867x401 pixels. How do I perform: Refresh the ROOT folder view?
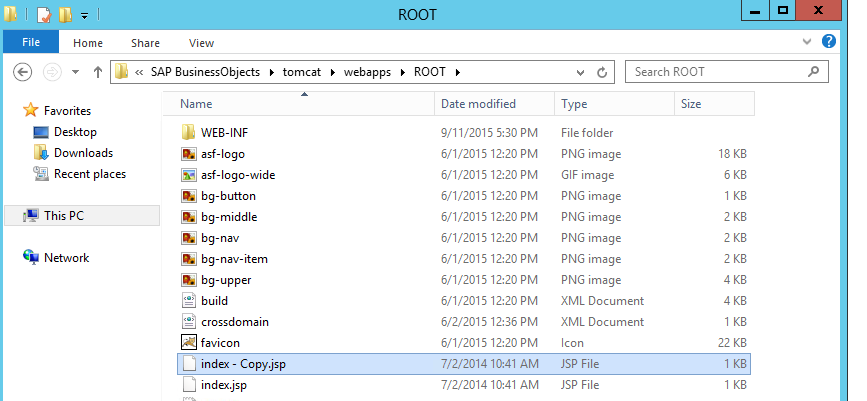point(602,72)
